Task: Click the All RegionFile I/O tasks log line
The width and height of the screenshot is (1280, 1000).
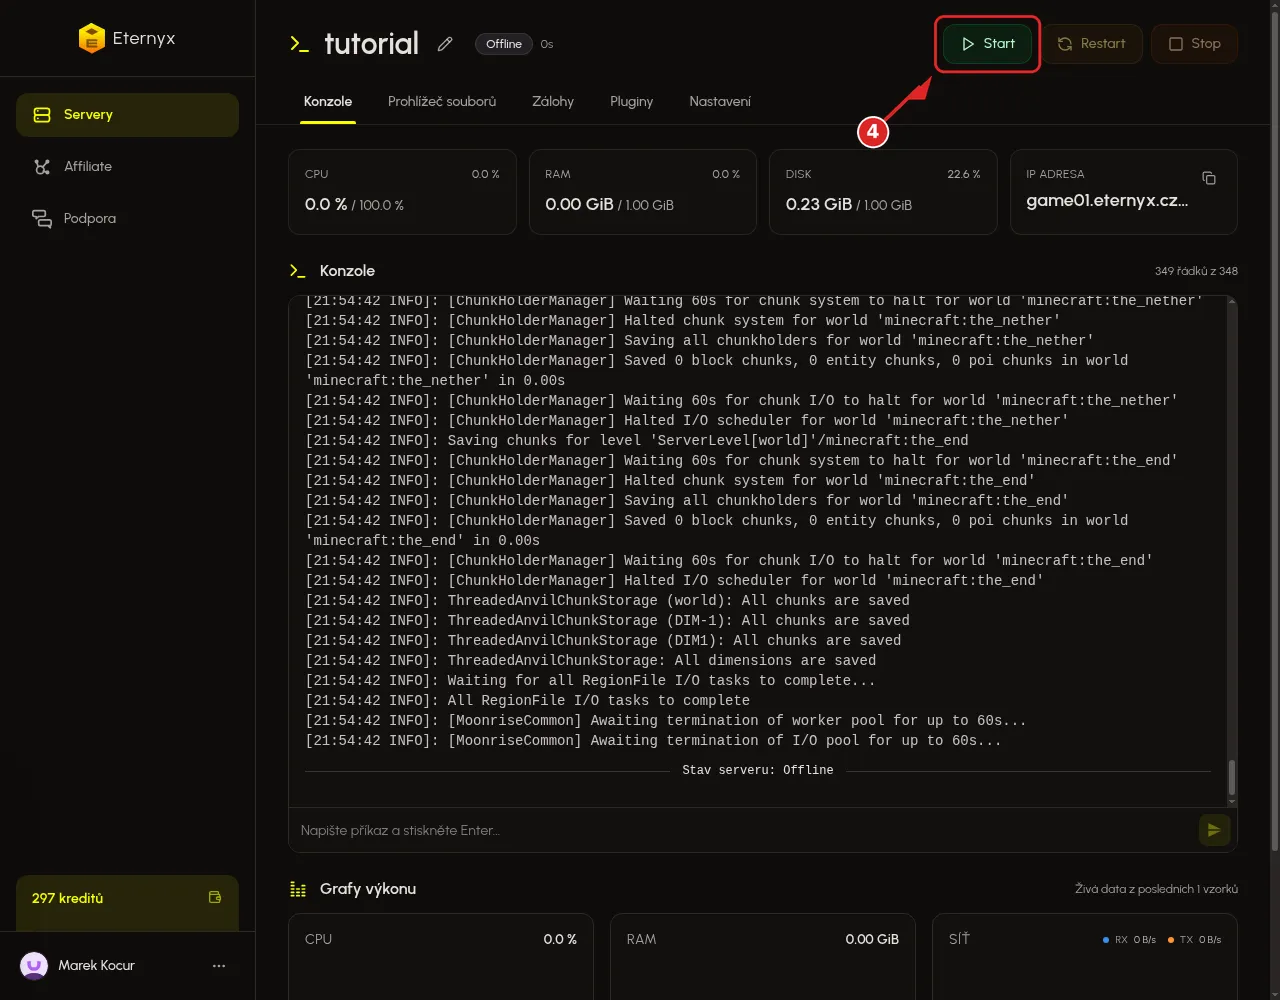Action: 528,701
